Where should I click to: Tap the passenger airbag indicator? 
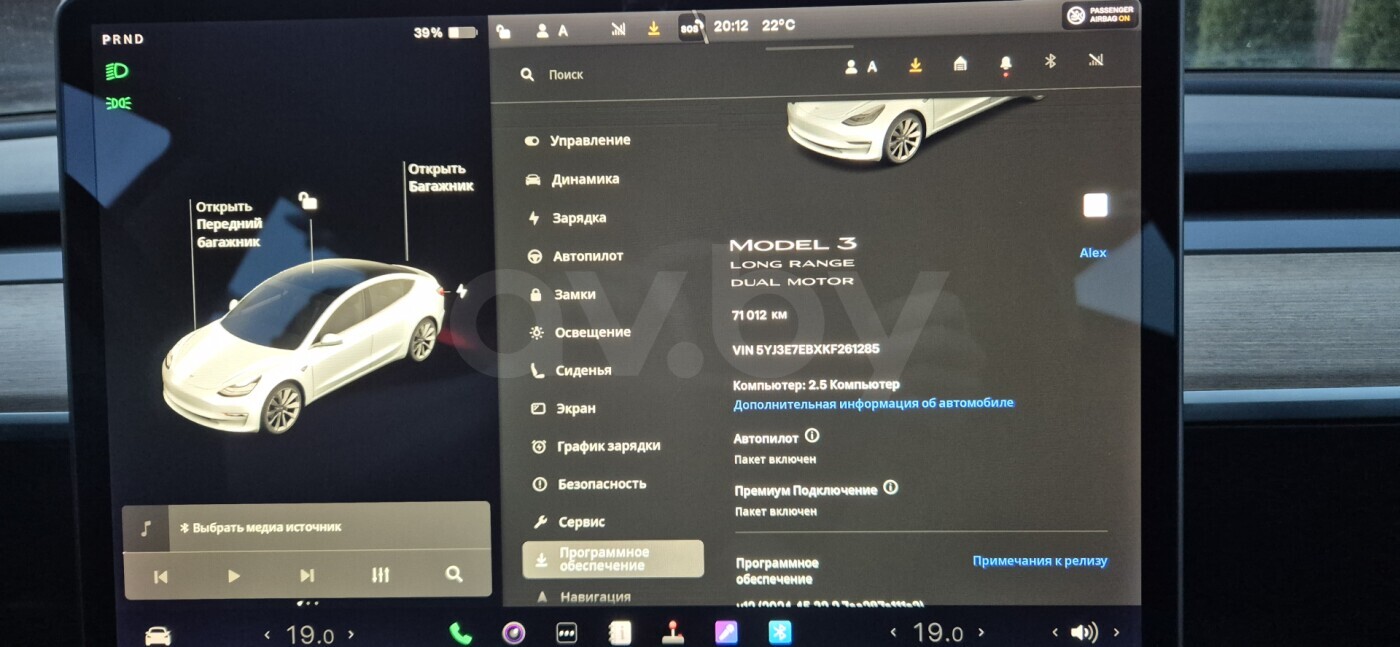pyautogui.click(x=1099, y=15)
